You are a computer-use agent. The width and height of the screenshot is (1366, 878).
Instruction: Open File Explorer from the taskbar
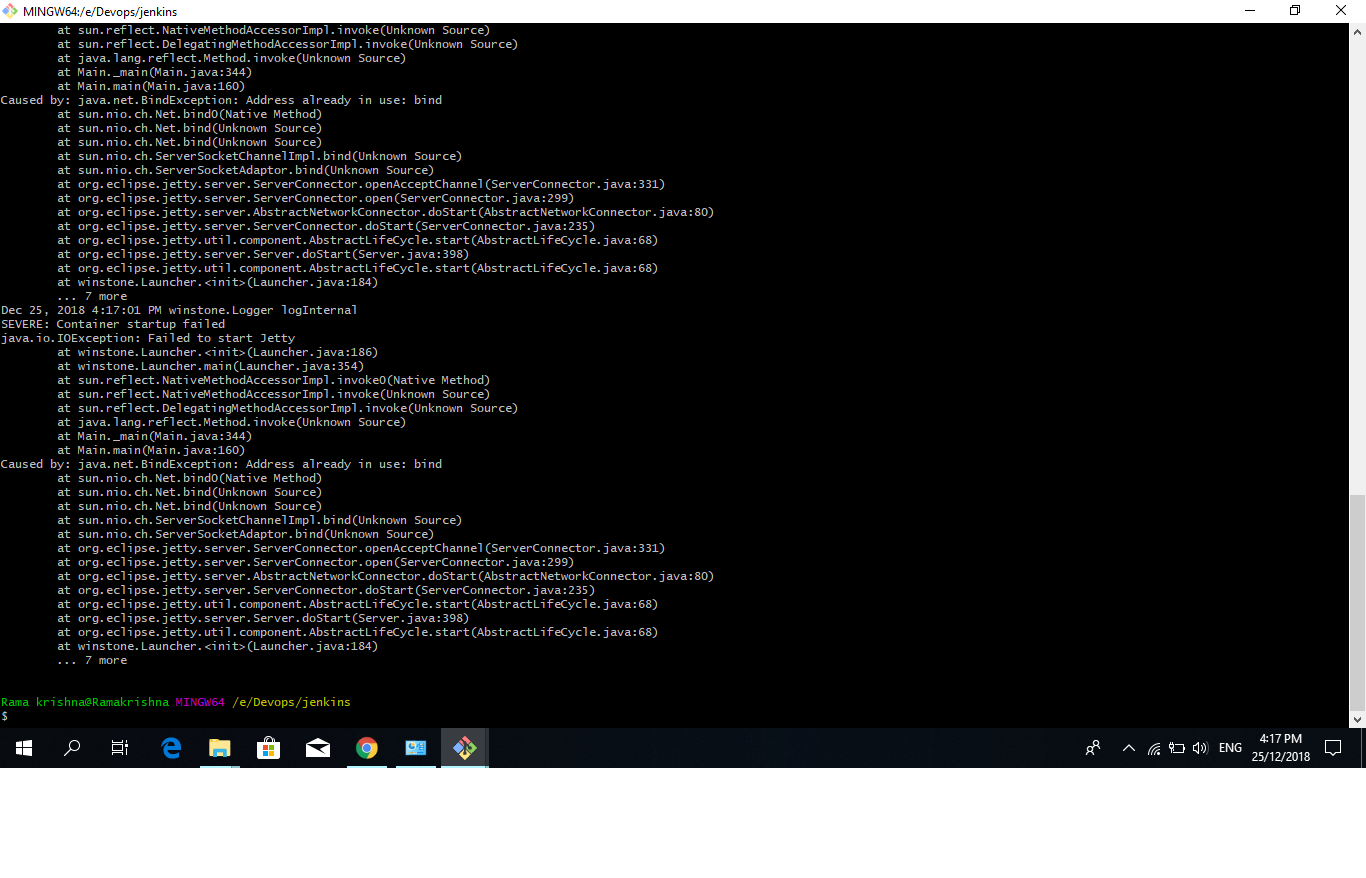click(220, 747)
